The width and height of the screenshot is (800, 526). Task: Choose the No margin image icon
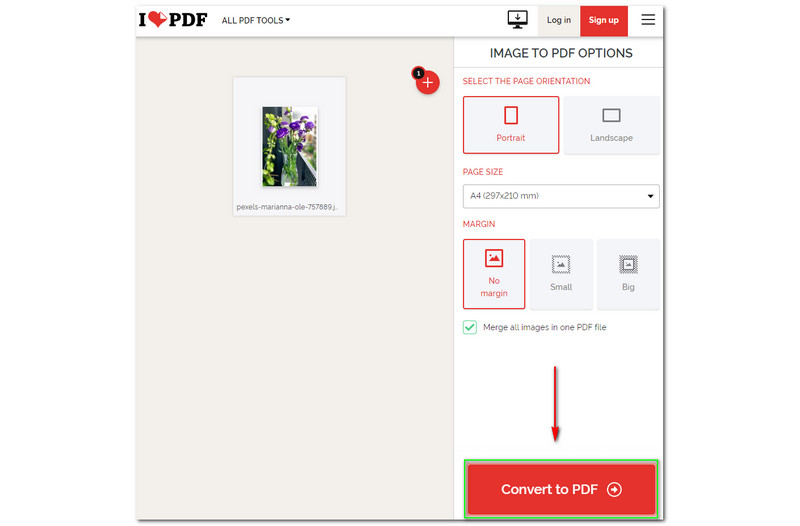494,258
